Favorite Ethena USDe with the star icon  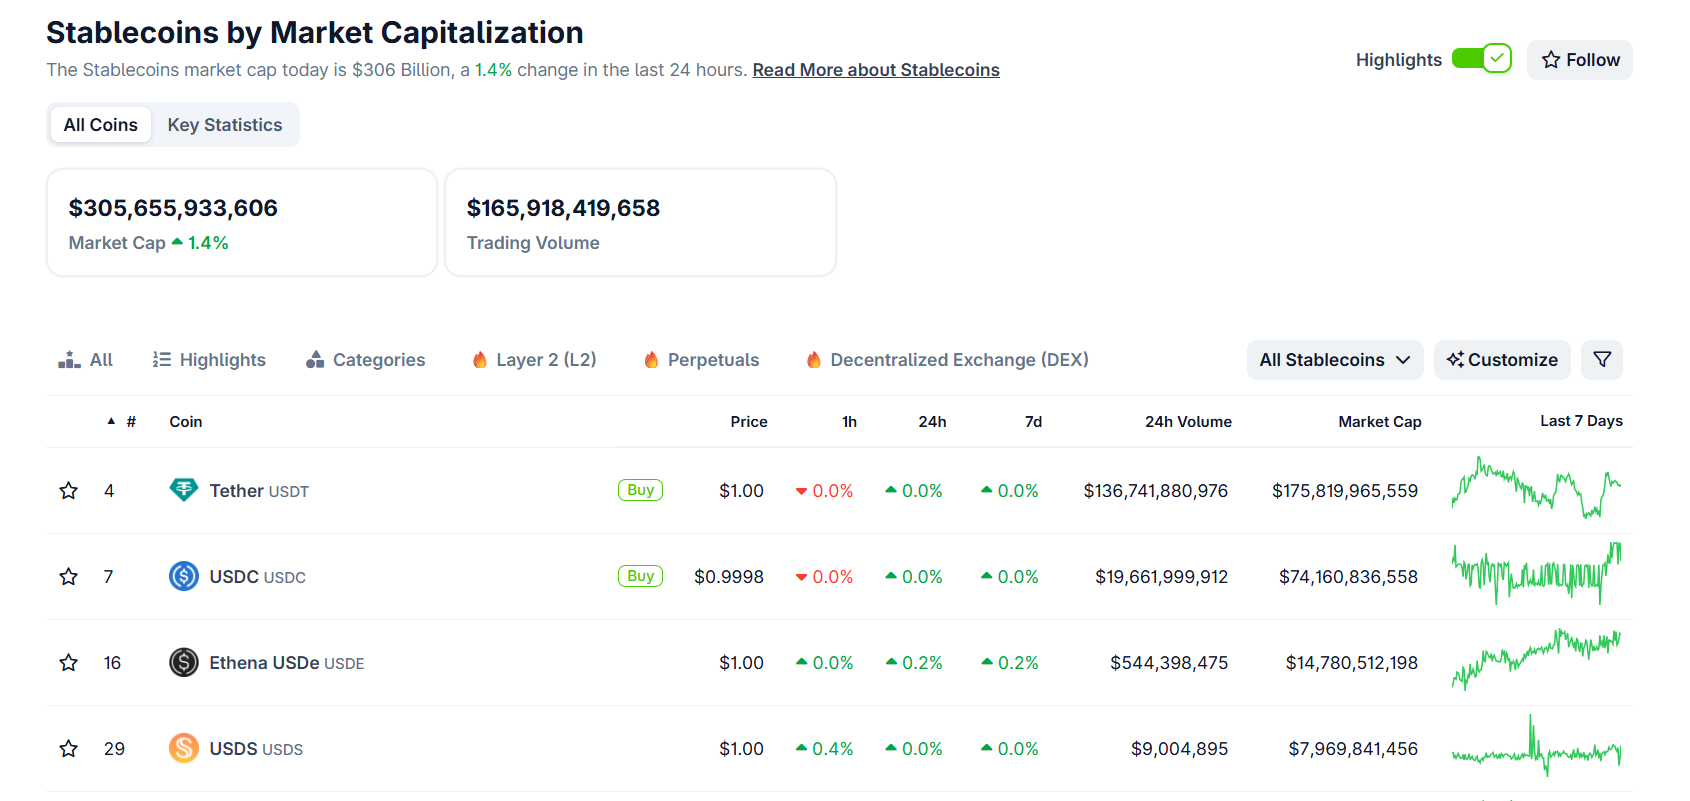click(x=68, y=663)
